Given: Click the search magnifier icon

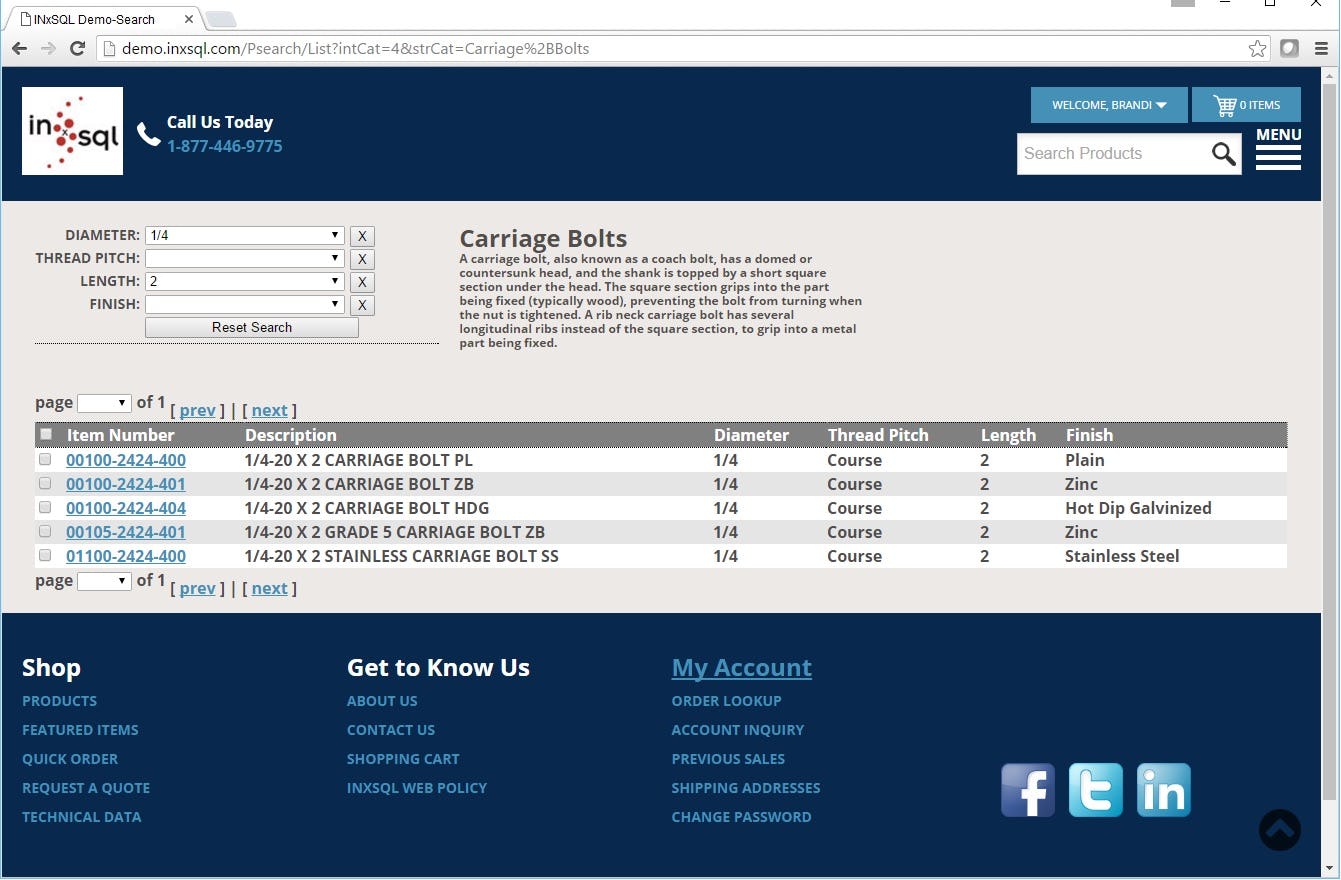Looking at the screenshot, I should [x=1222, y=153].
